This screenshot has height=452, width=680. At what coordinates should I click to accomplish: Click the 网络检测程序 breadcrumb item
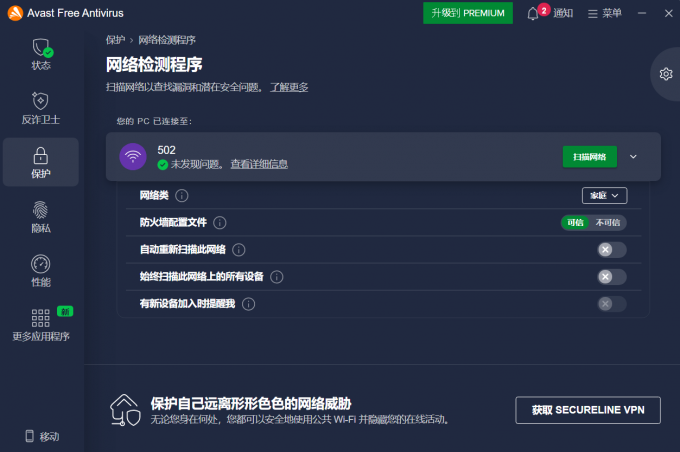point(167,40)
